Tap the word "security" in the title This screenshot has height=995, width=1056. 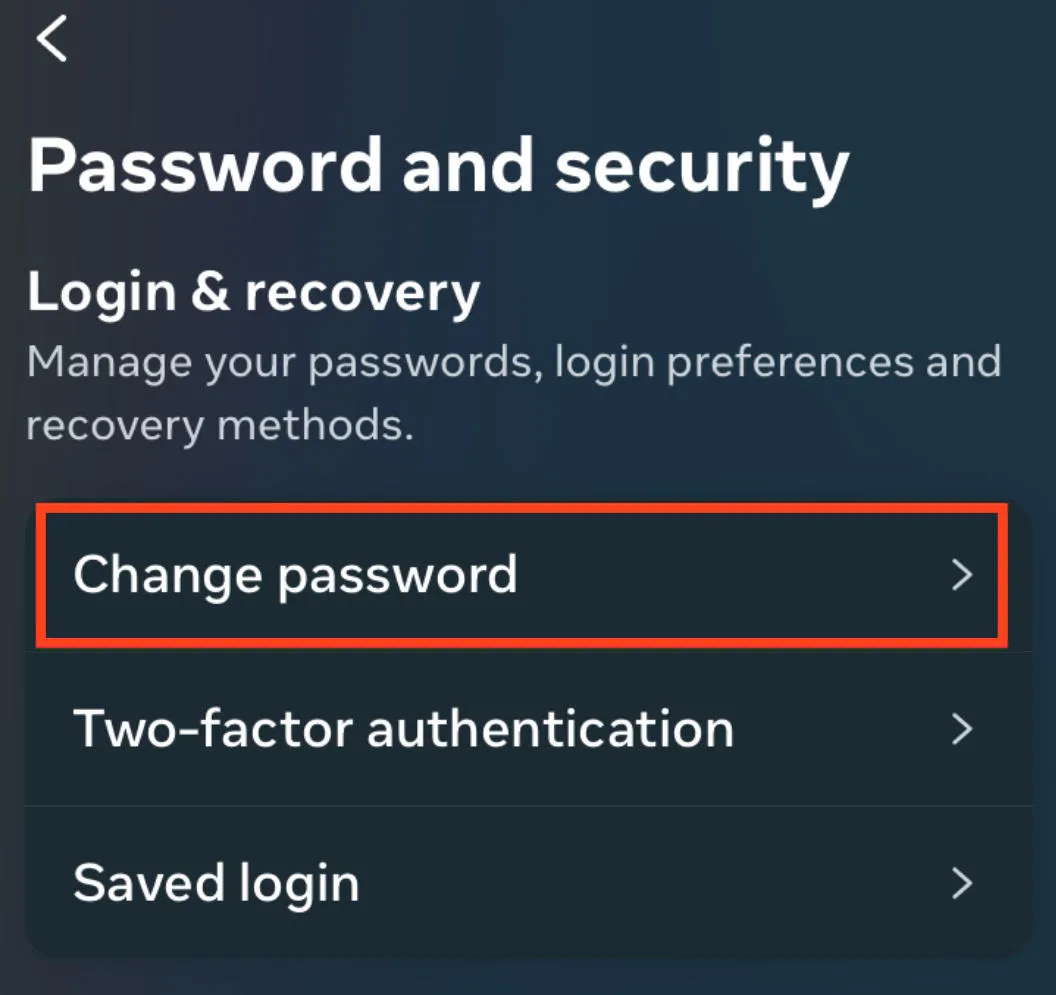702,167
